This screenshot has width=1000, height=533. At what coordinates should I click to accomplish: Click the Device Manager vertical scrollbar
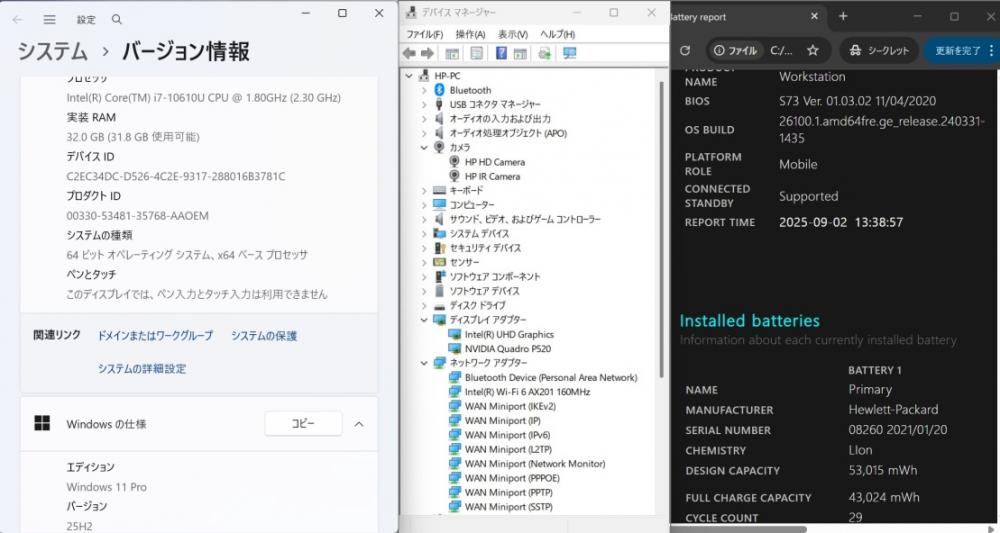pyautogui.click(x=661, y=230)
